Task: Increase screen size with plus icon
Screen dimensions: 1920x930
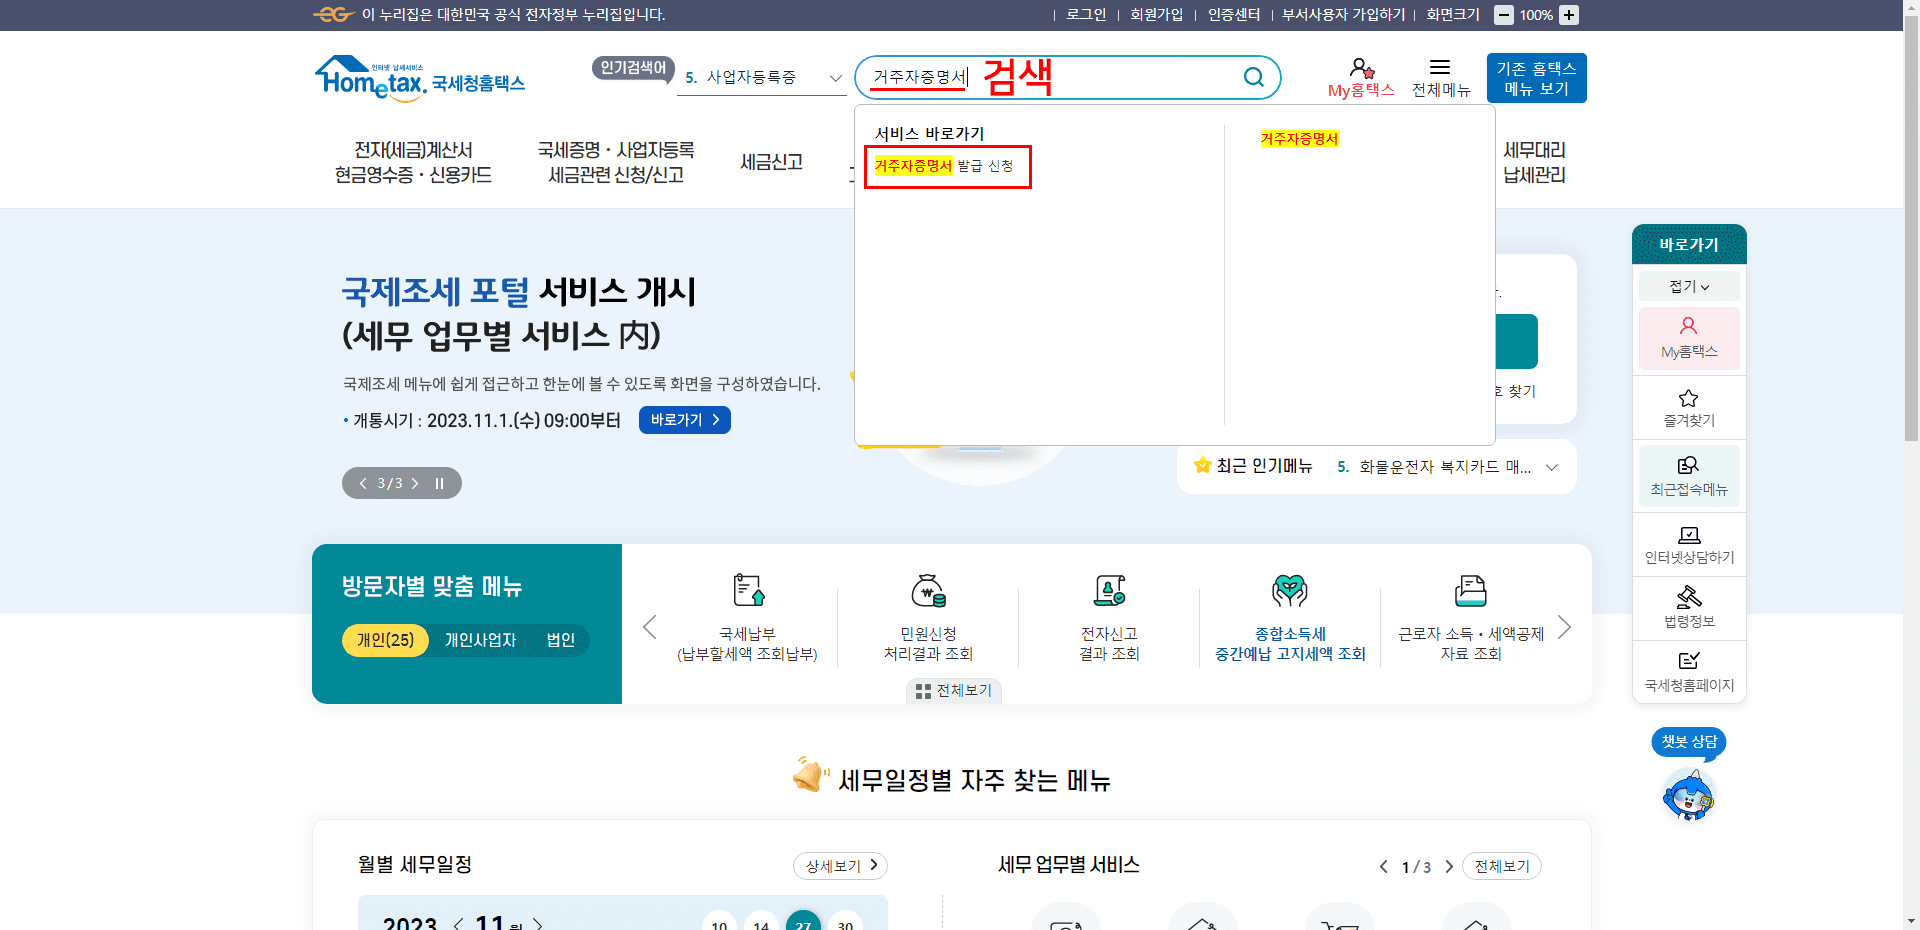Action: [1569, 15]
